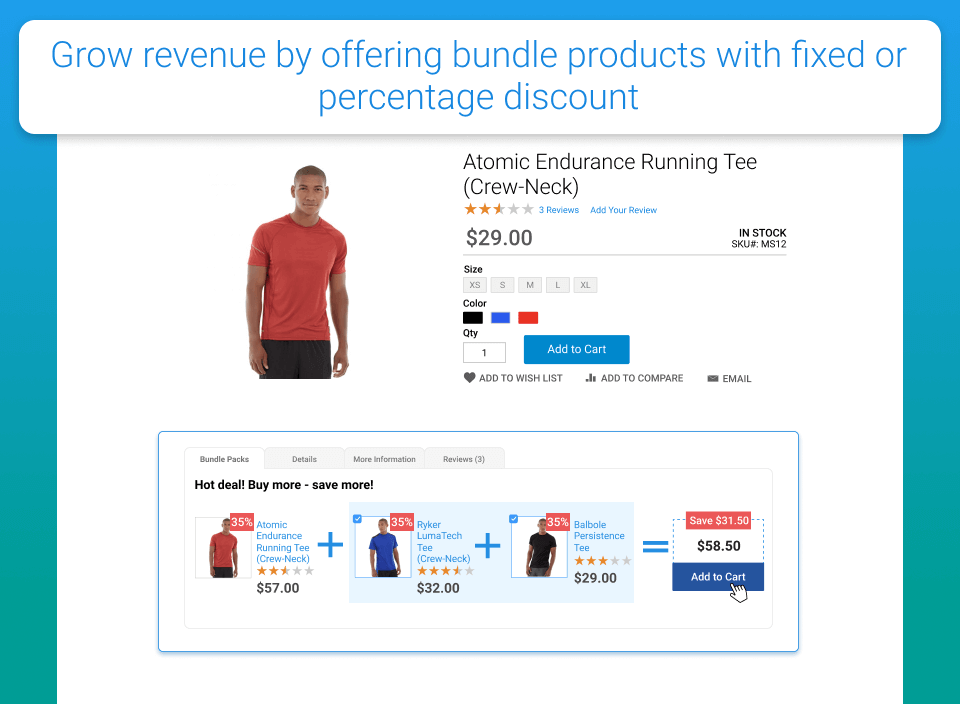This screenshot has height=704, width=960.
Task: Click the Email envelope icon
Action: tap(713, 378)
